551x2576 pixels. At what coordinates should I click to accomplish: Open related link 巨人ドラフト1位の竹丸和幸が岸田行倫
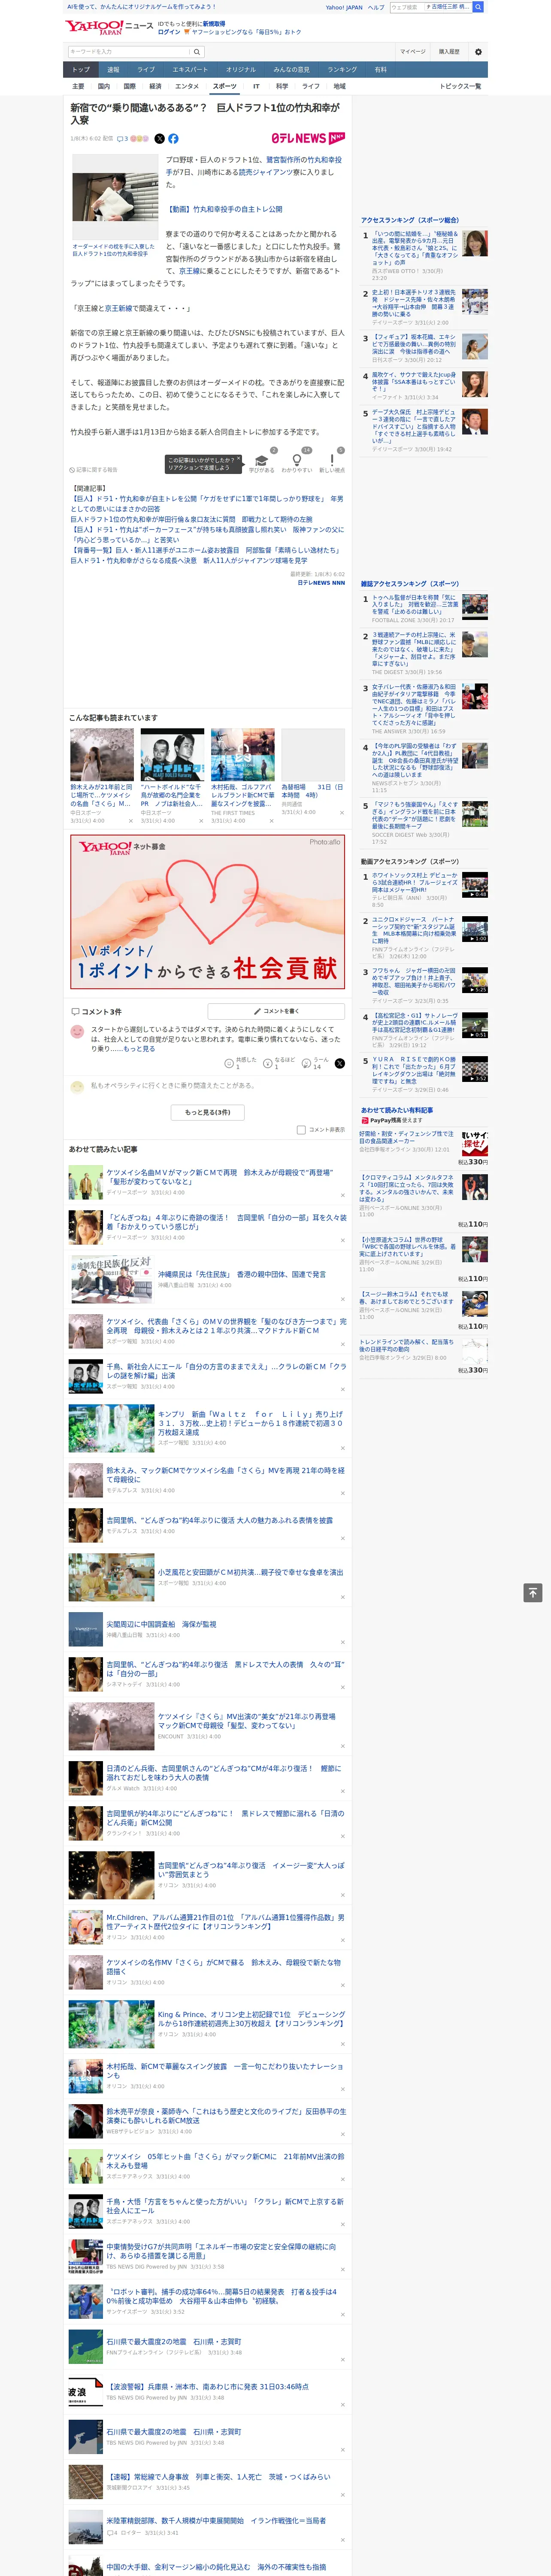coord(191,520)
